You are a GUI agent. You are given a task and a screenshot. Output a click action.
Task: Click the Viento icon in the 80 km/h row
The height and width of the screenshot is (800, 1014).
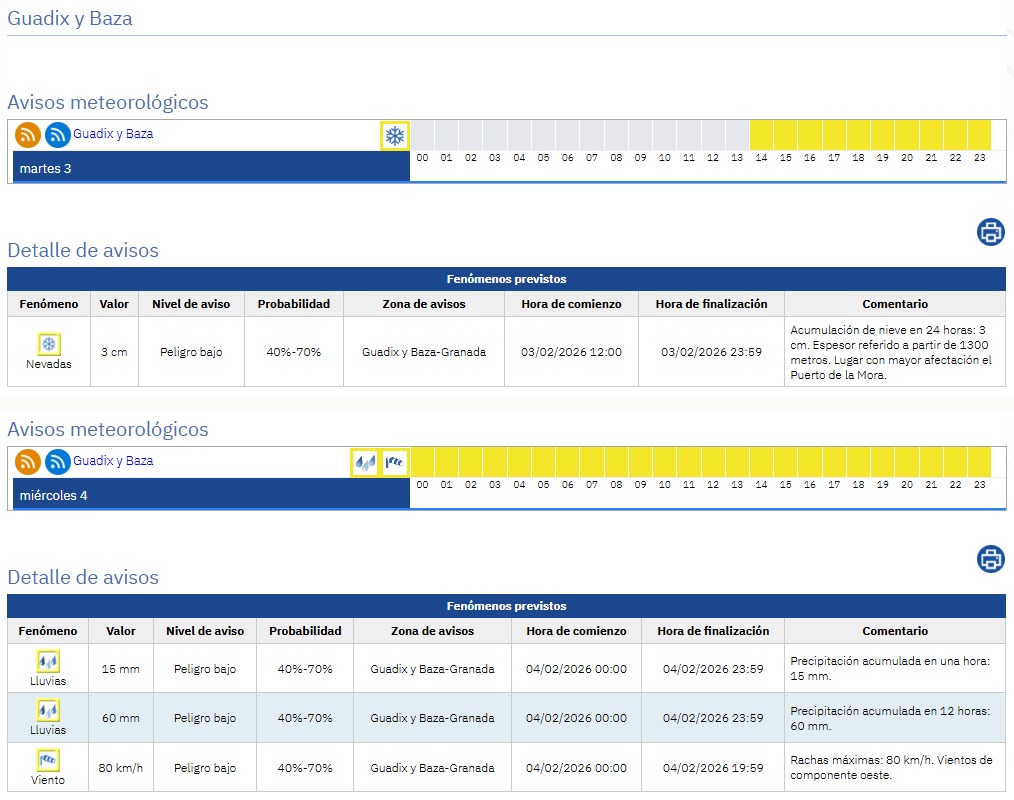click(48, 760)
